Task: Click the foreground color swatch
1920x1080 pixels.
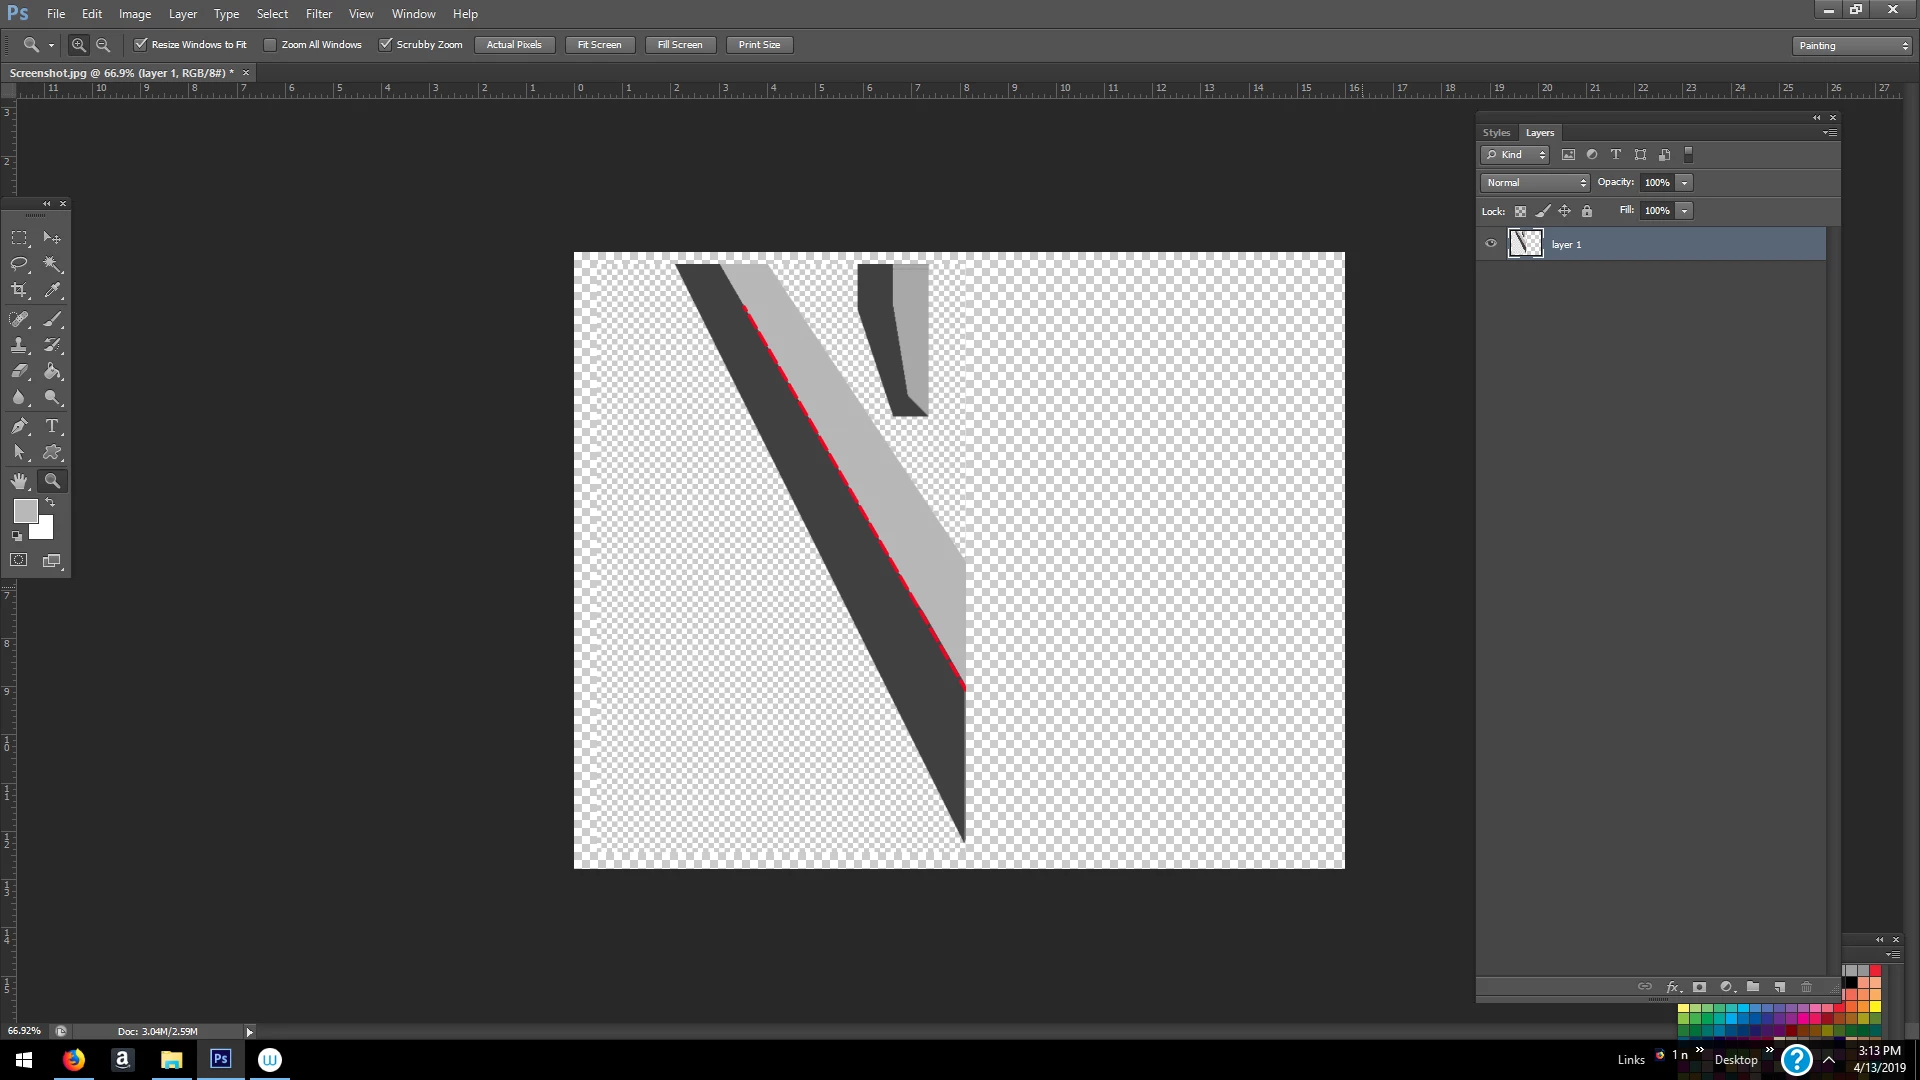Action: coord(25,511)
